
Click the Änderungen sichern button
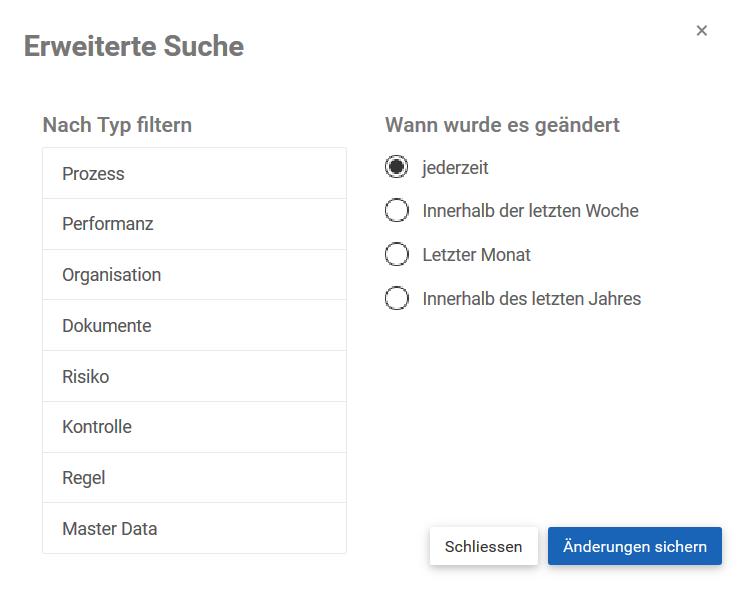(634, 547)
